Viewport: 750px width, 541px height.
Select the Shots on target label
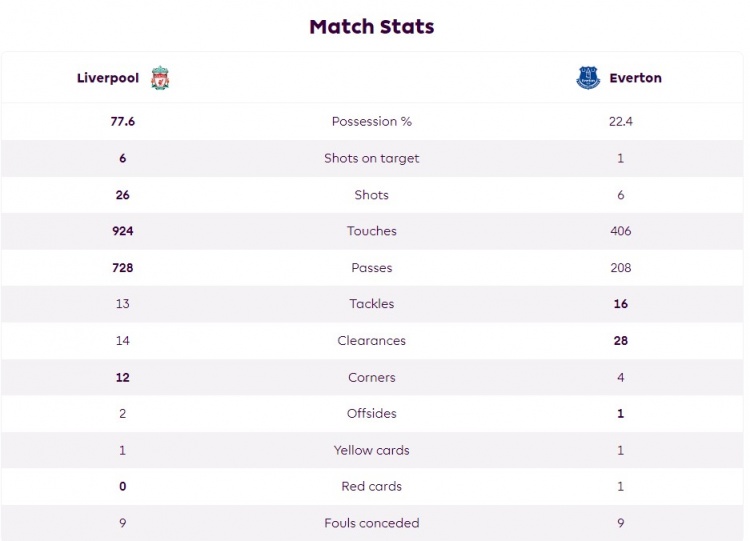372,158
